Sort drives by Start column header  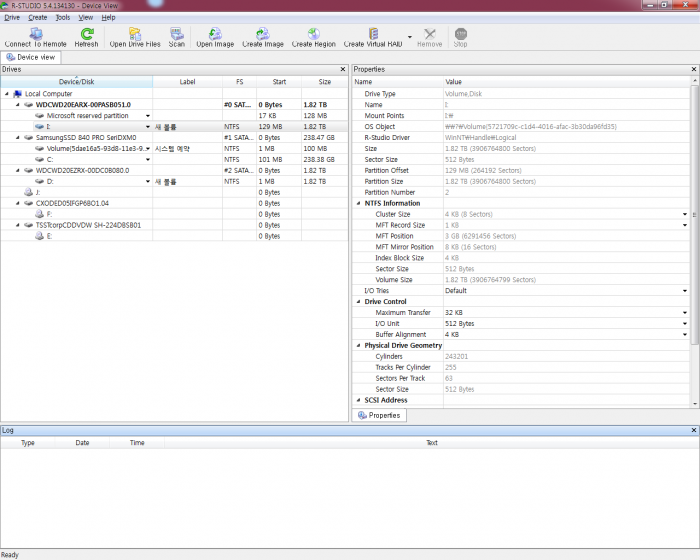pos(279,82)
